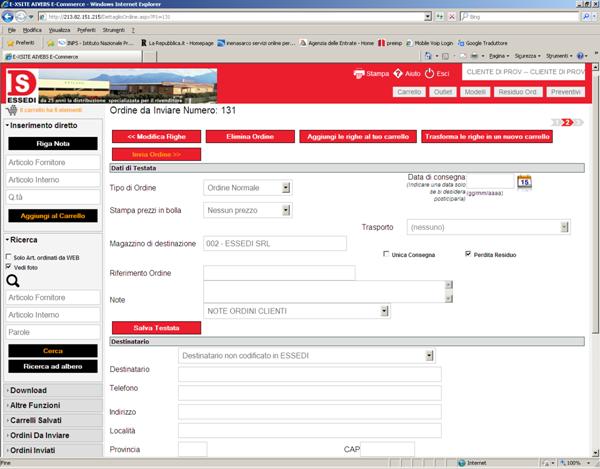Click the Salva Testata button
Image resolution: width=600 pixels, height=469 pixels.
click(x=156, y=328)
